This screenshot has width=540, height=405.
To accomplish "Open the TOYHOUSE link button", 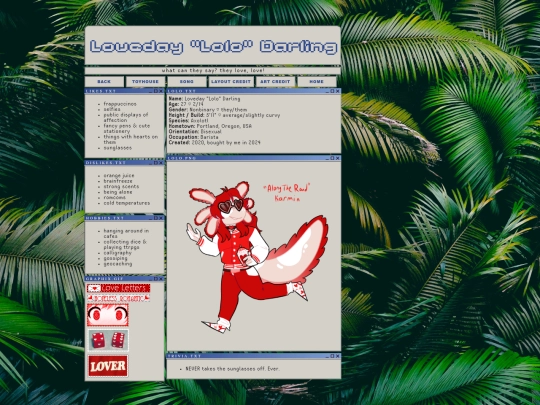I will point(145,82).
